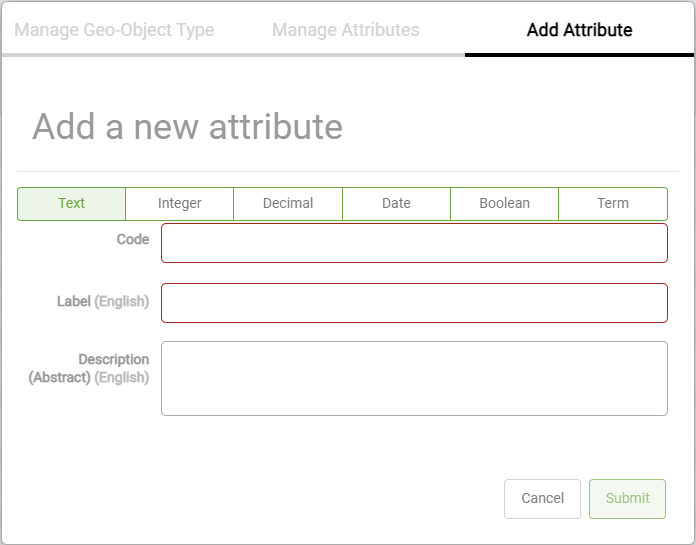Click into the Label (English) text box
The image size is (696, 545).
point(414,303)
